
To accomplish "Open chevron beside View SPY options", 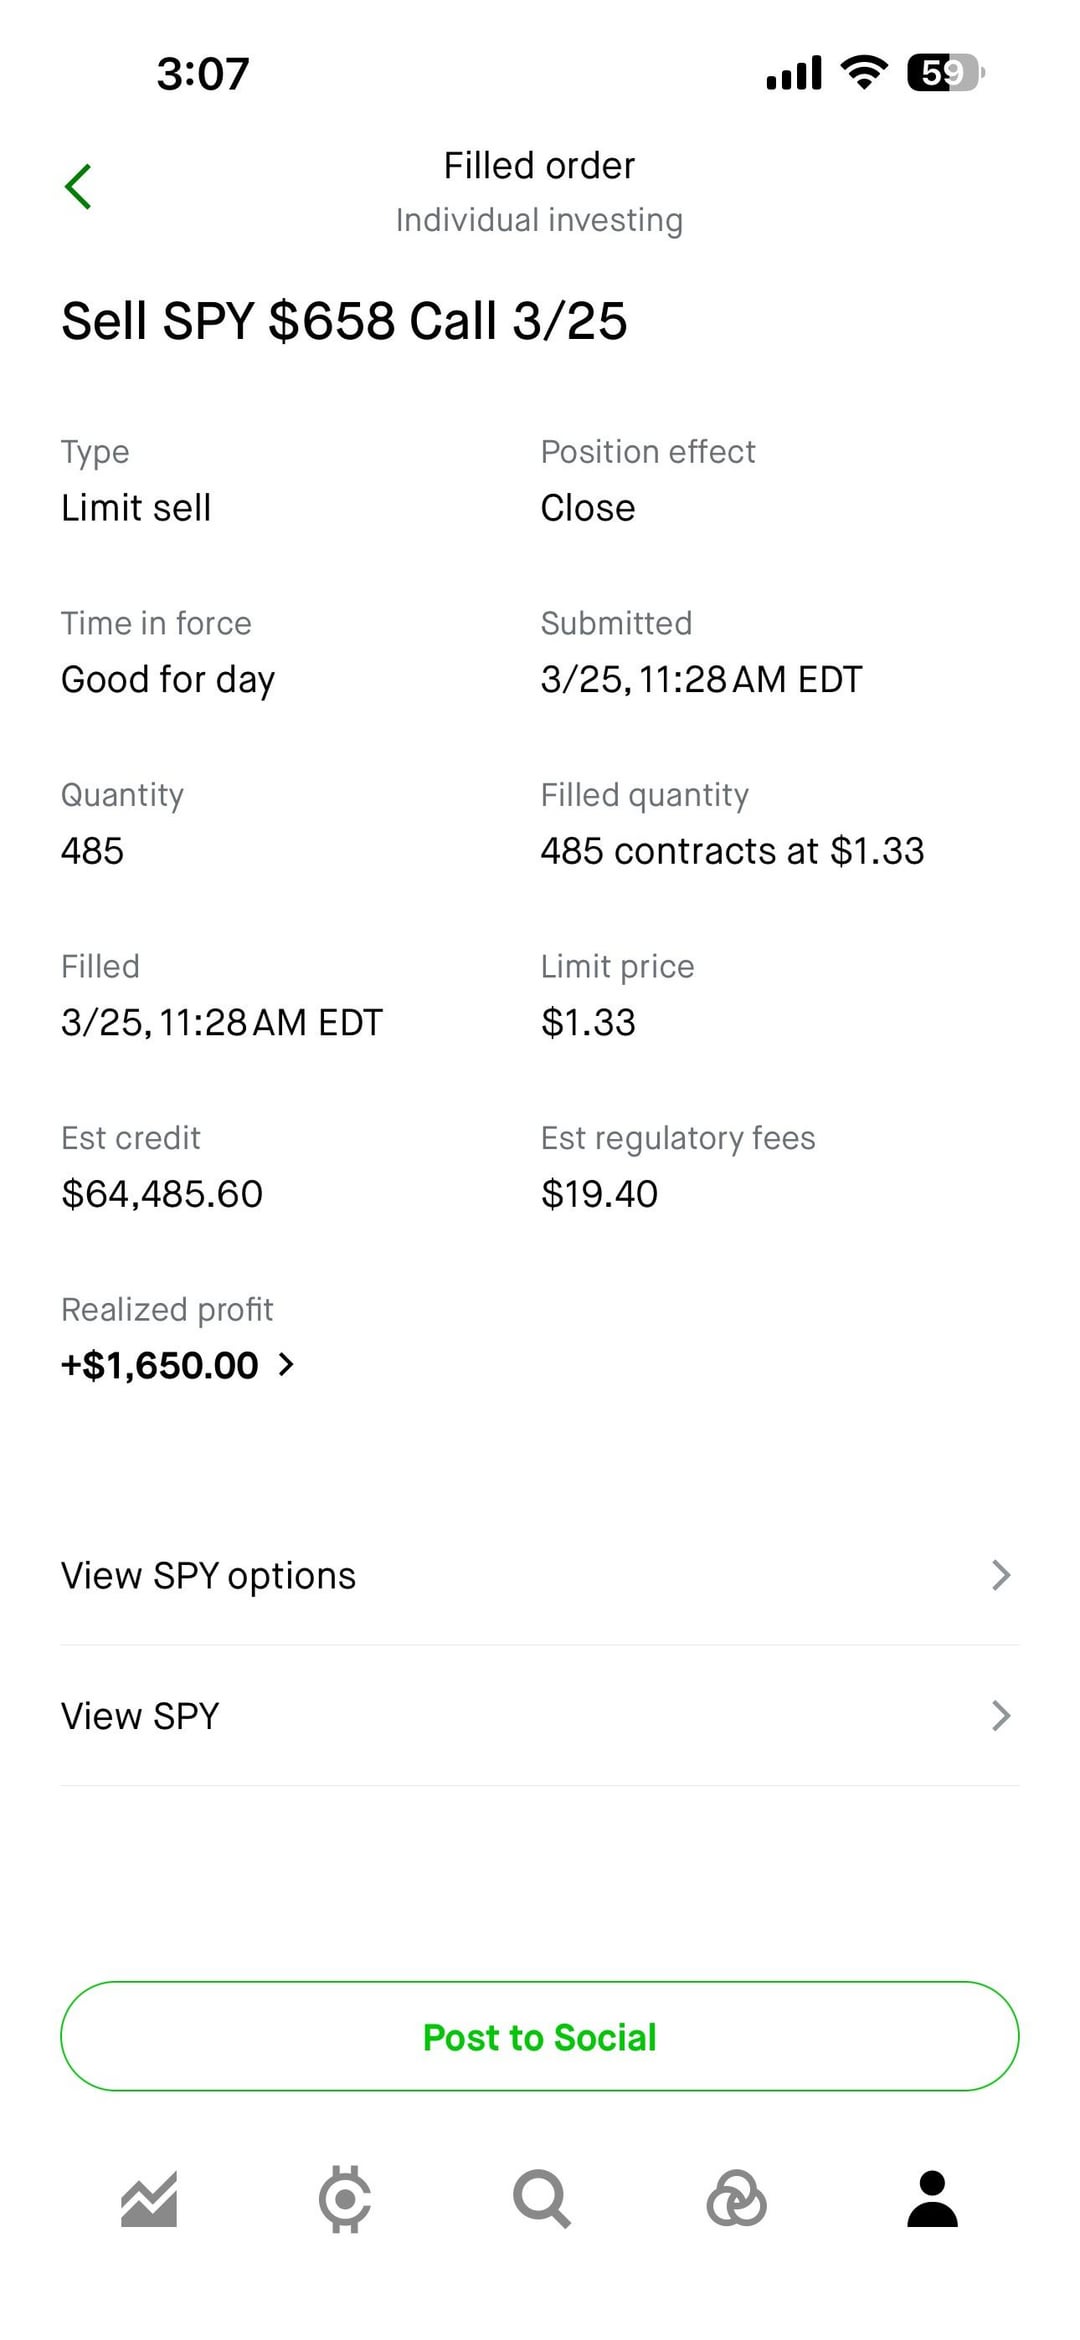I will click(x=1000, y=1575).
